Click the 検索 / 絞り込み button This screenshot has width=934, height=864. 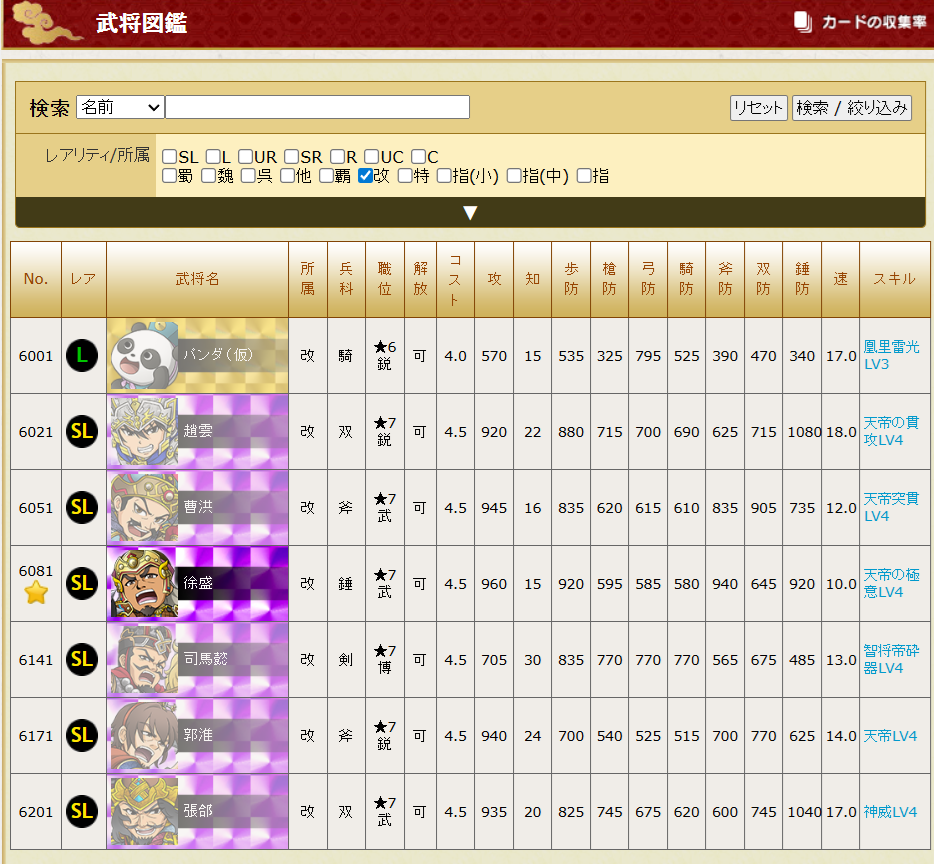click(x=851, y=108)
